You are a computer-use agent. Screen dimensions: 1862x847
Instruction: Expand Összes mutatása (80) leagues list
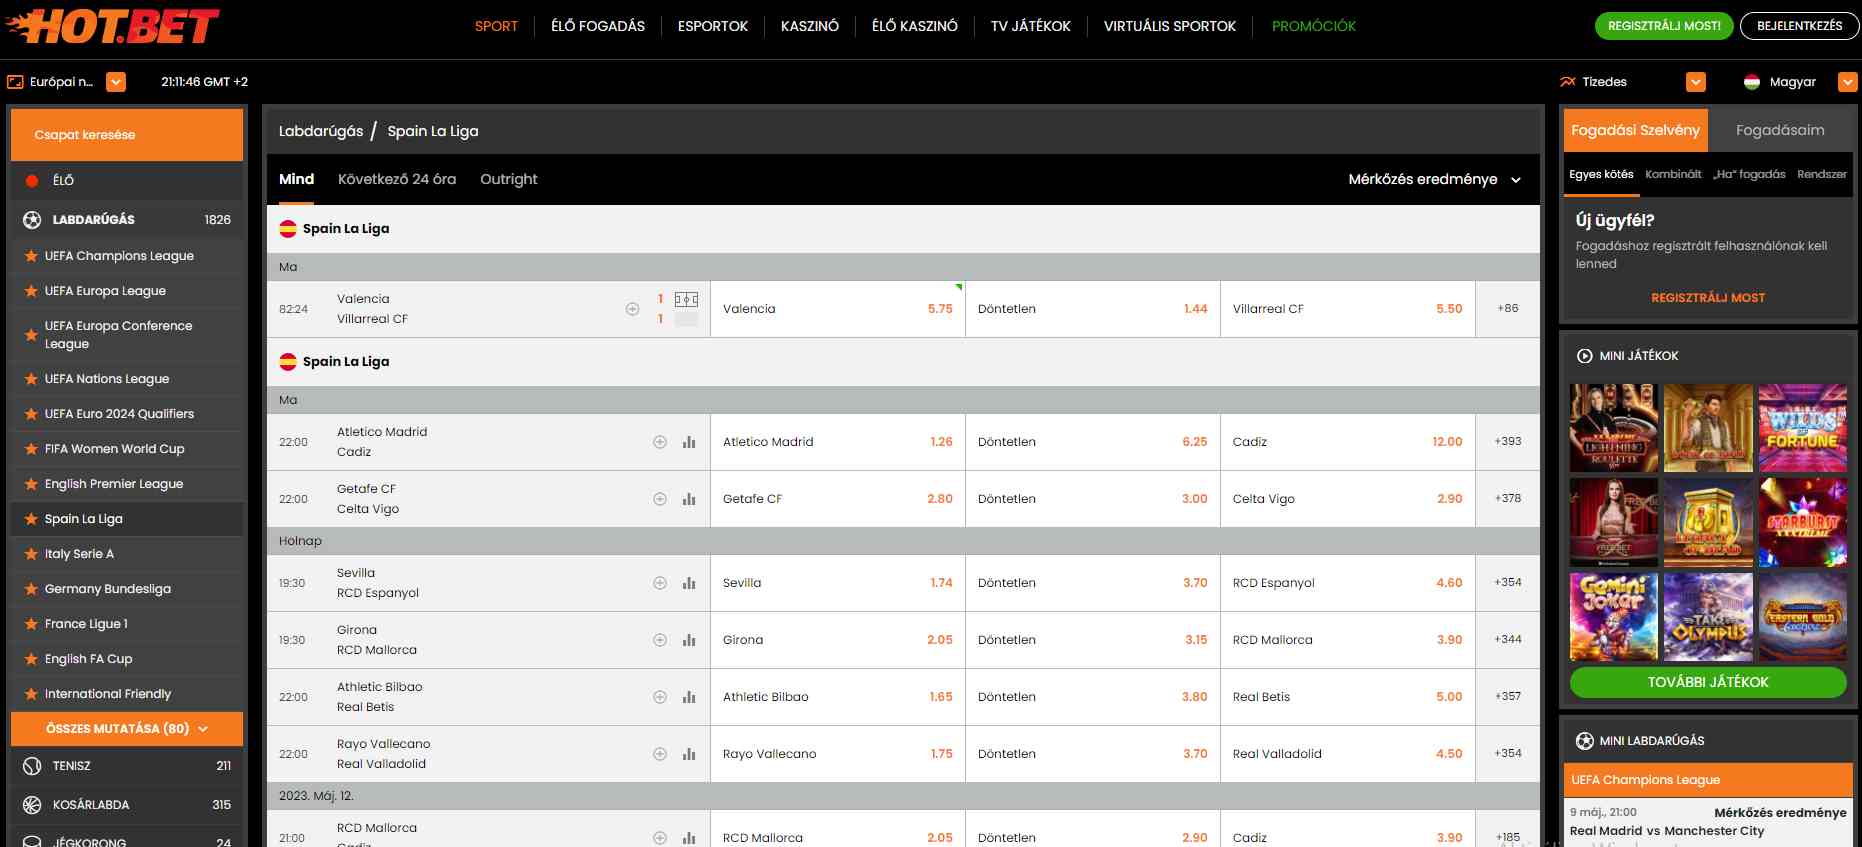click(127, 729)
